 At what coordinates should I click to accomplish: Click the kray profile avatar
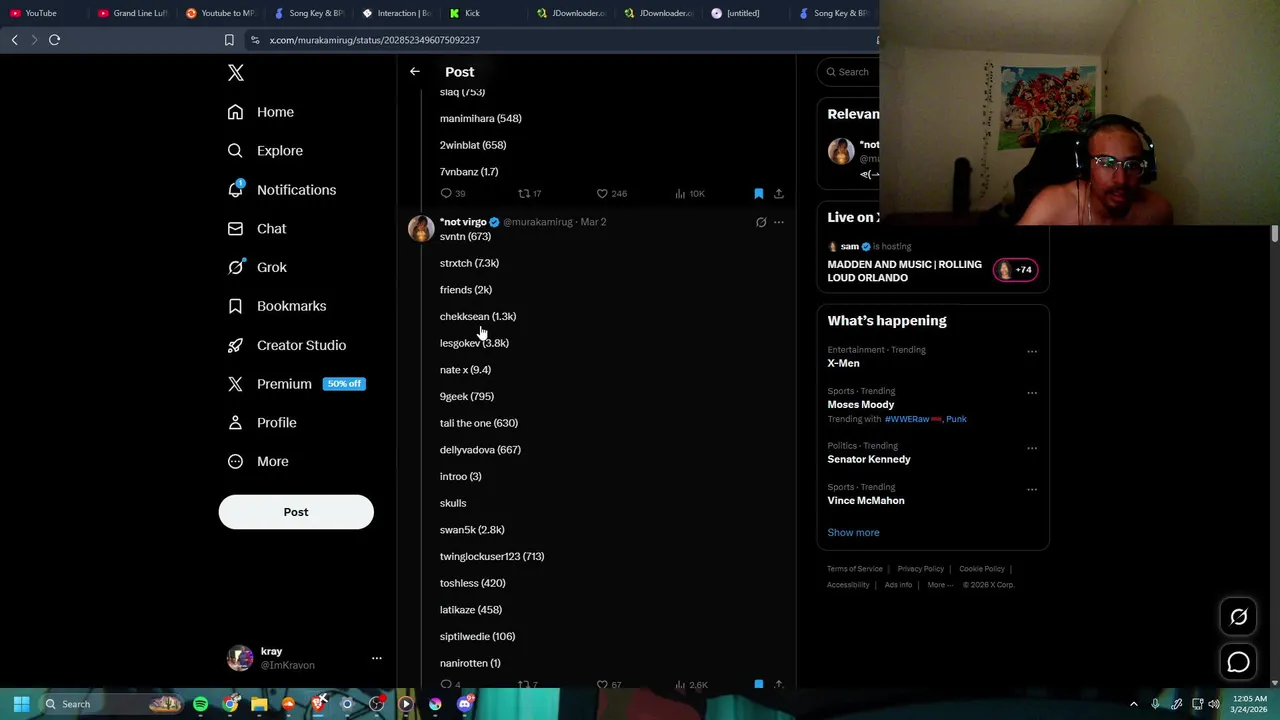240,658
